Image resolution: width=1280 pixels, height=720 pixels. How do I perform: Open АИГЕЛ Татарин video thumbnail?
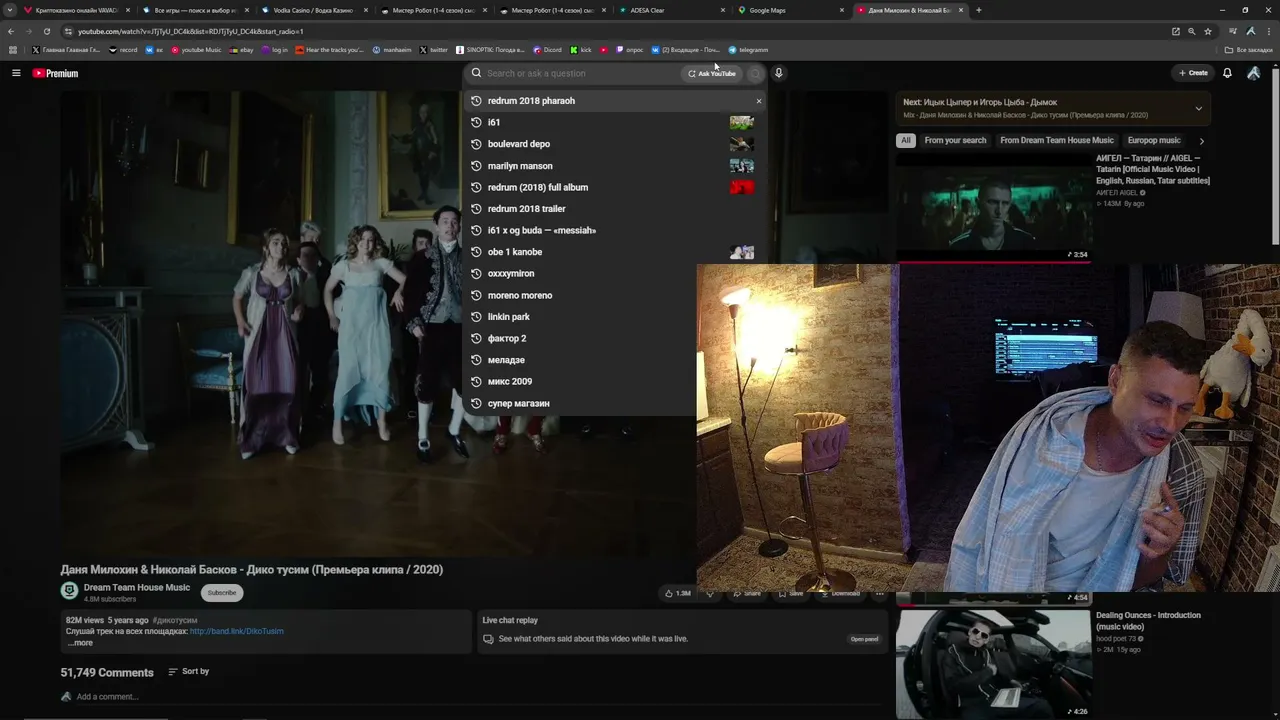pos(993,207)
